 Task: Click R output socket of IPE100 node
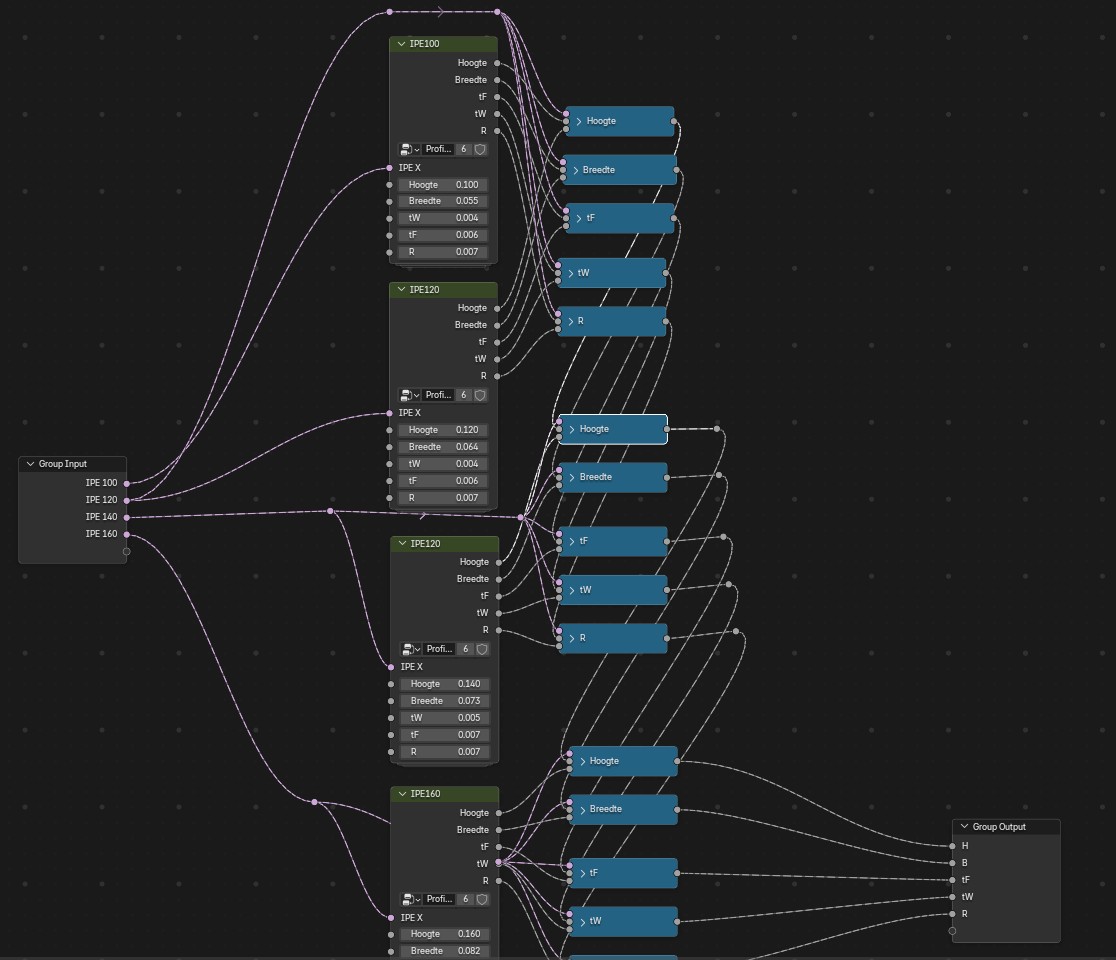(497, 131)
